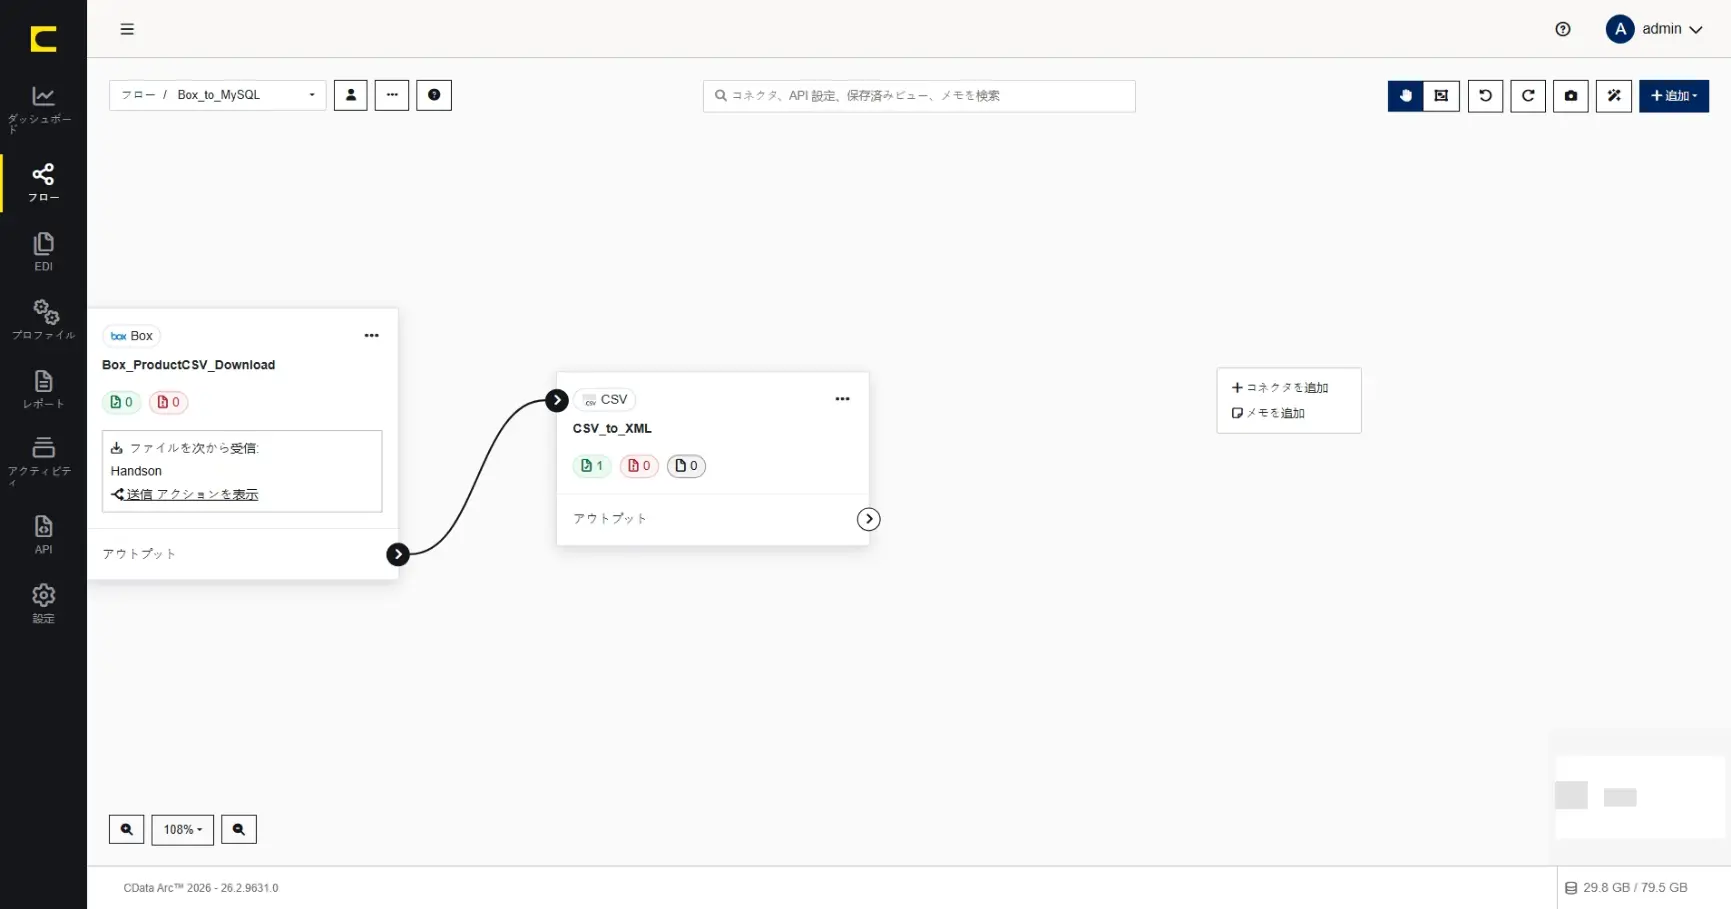The image size is (1731, 909).
Task: Click the red error count on CSV_to_XML
Action: click(x=639, y=466)
